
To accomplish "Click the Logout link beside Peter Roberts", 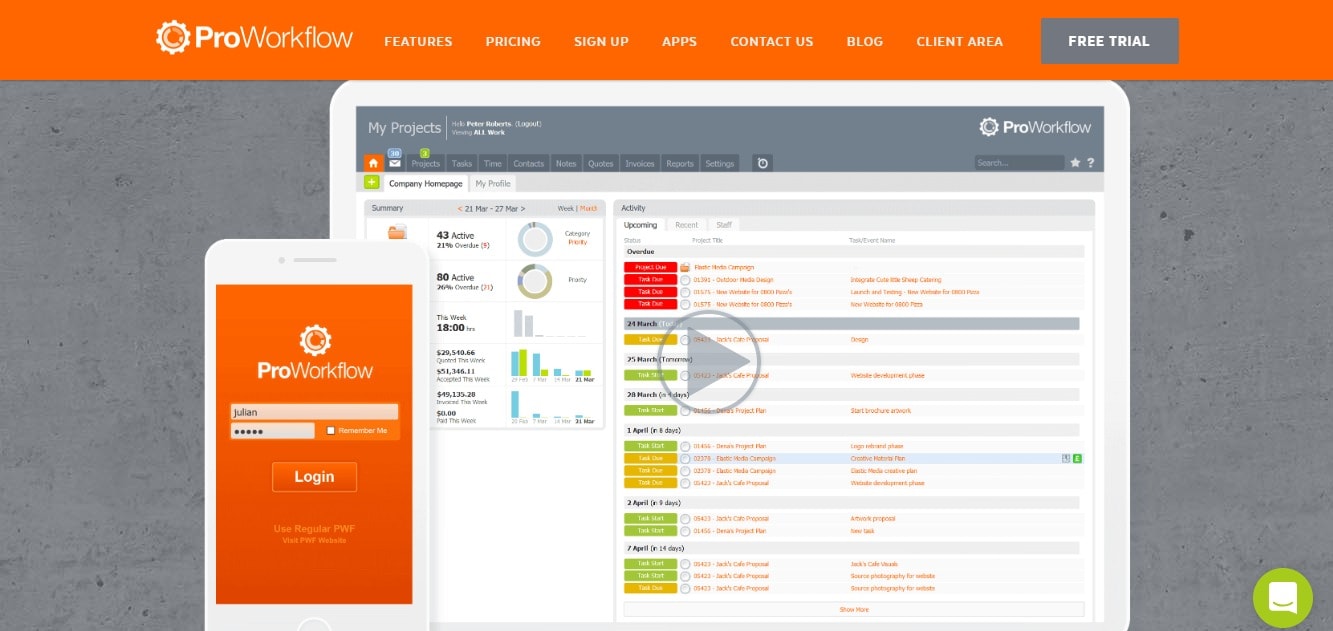I will (528, 124).
